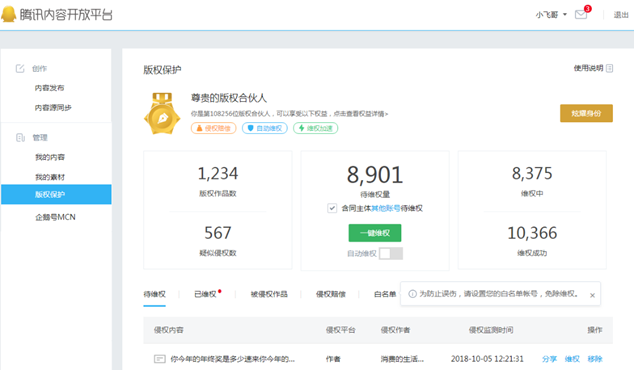
Task: Click the 2018-10-05 12:21:31 timestamp
Action: pos(487,359)
